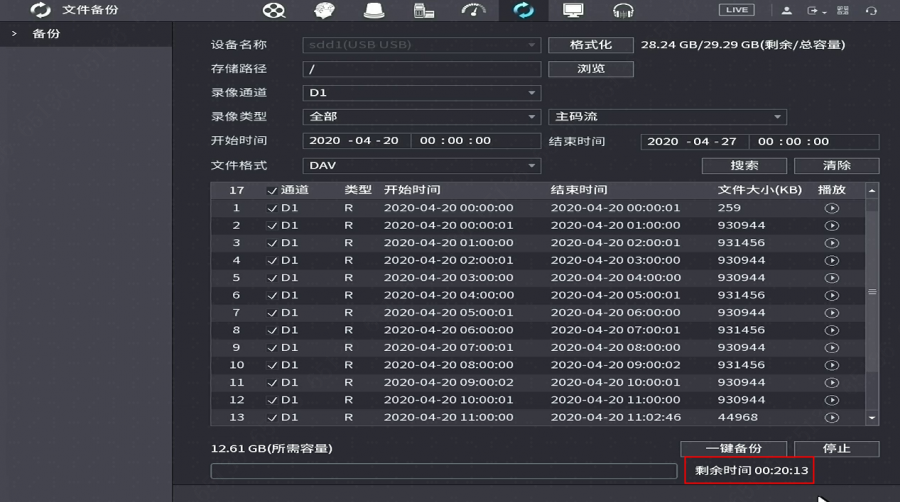The width and height of the screenshot is (900, 502).
Task: Play row 5 recording starting 03:00:00
Action: point(832,278)
